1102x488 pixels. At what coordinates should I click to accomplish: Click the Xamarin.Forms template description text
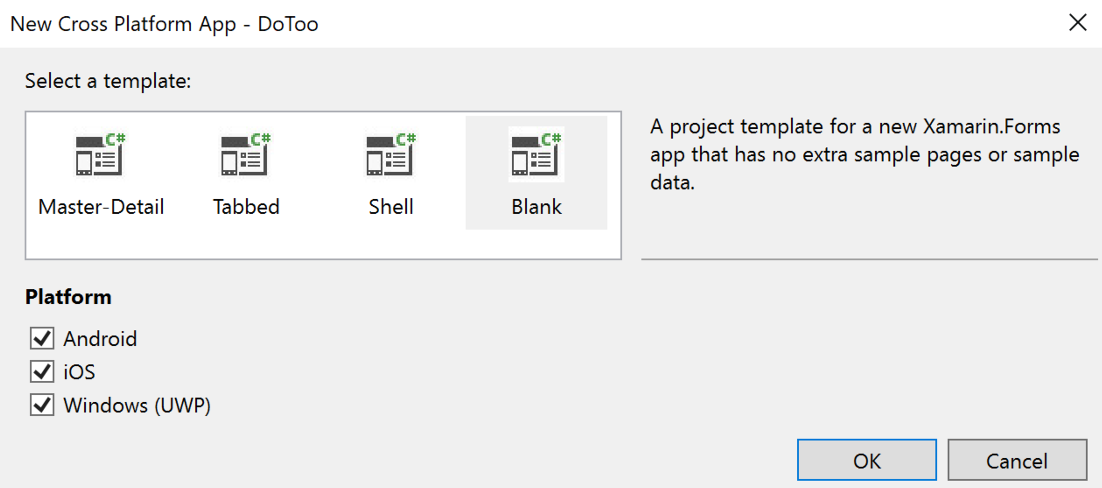pyautogui.click(x=864, y=155)
